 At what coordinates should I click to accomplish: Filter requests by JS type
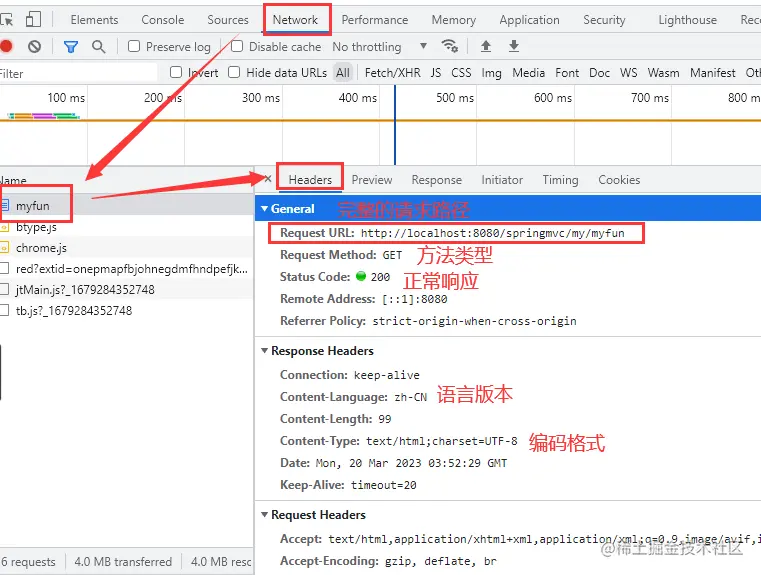coord(436,73)
